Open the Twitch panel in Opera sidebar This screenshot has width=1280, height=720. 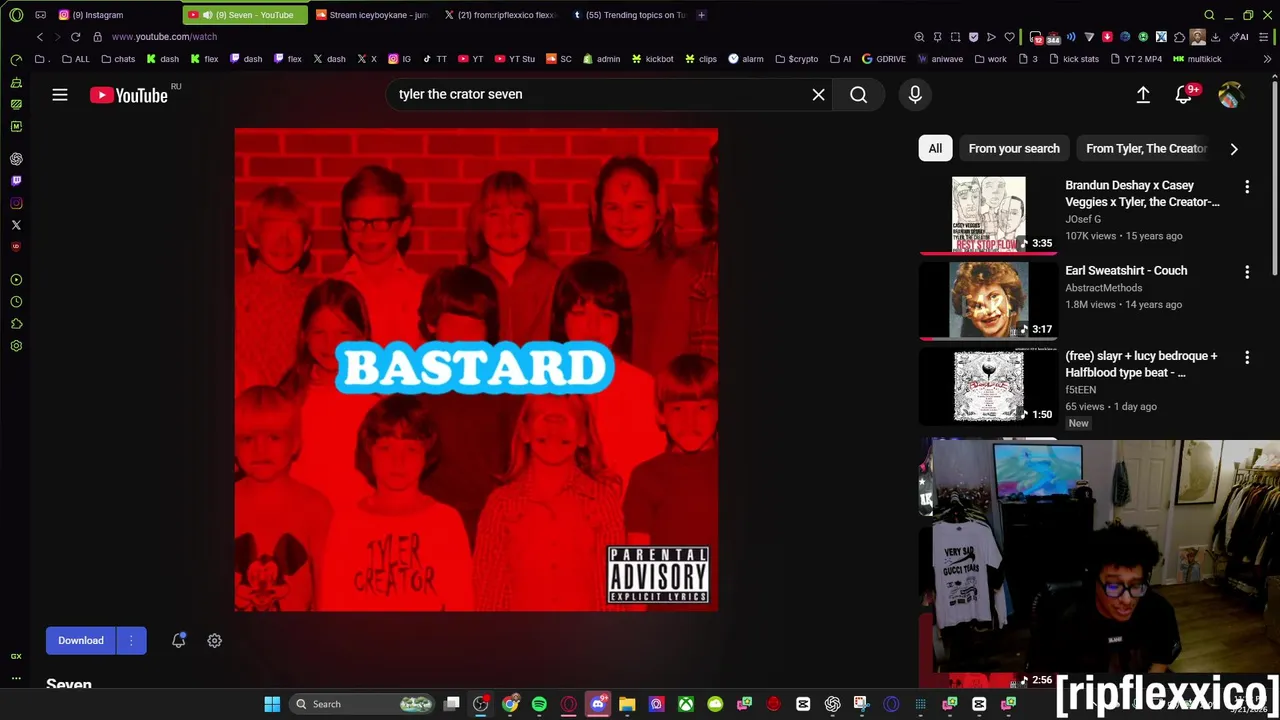(x=16, y=181)
